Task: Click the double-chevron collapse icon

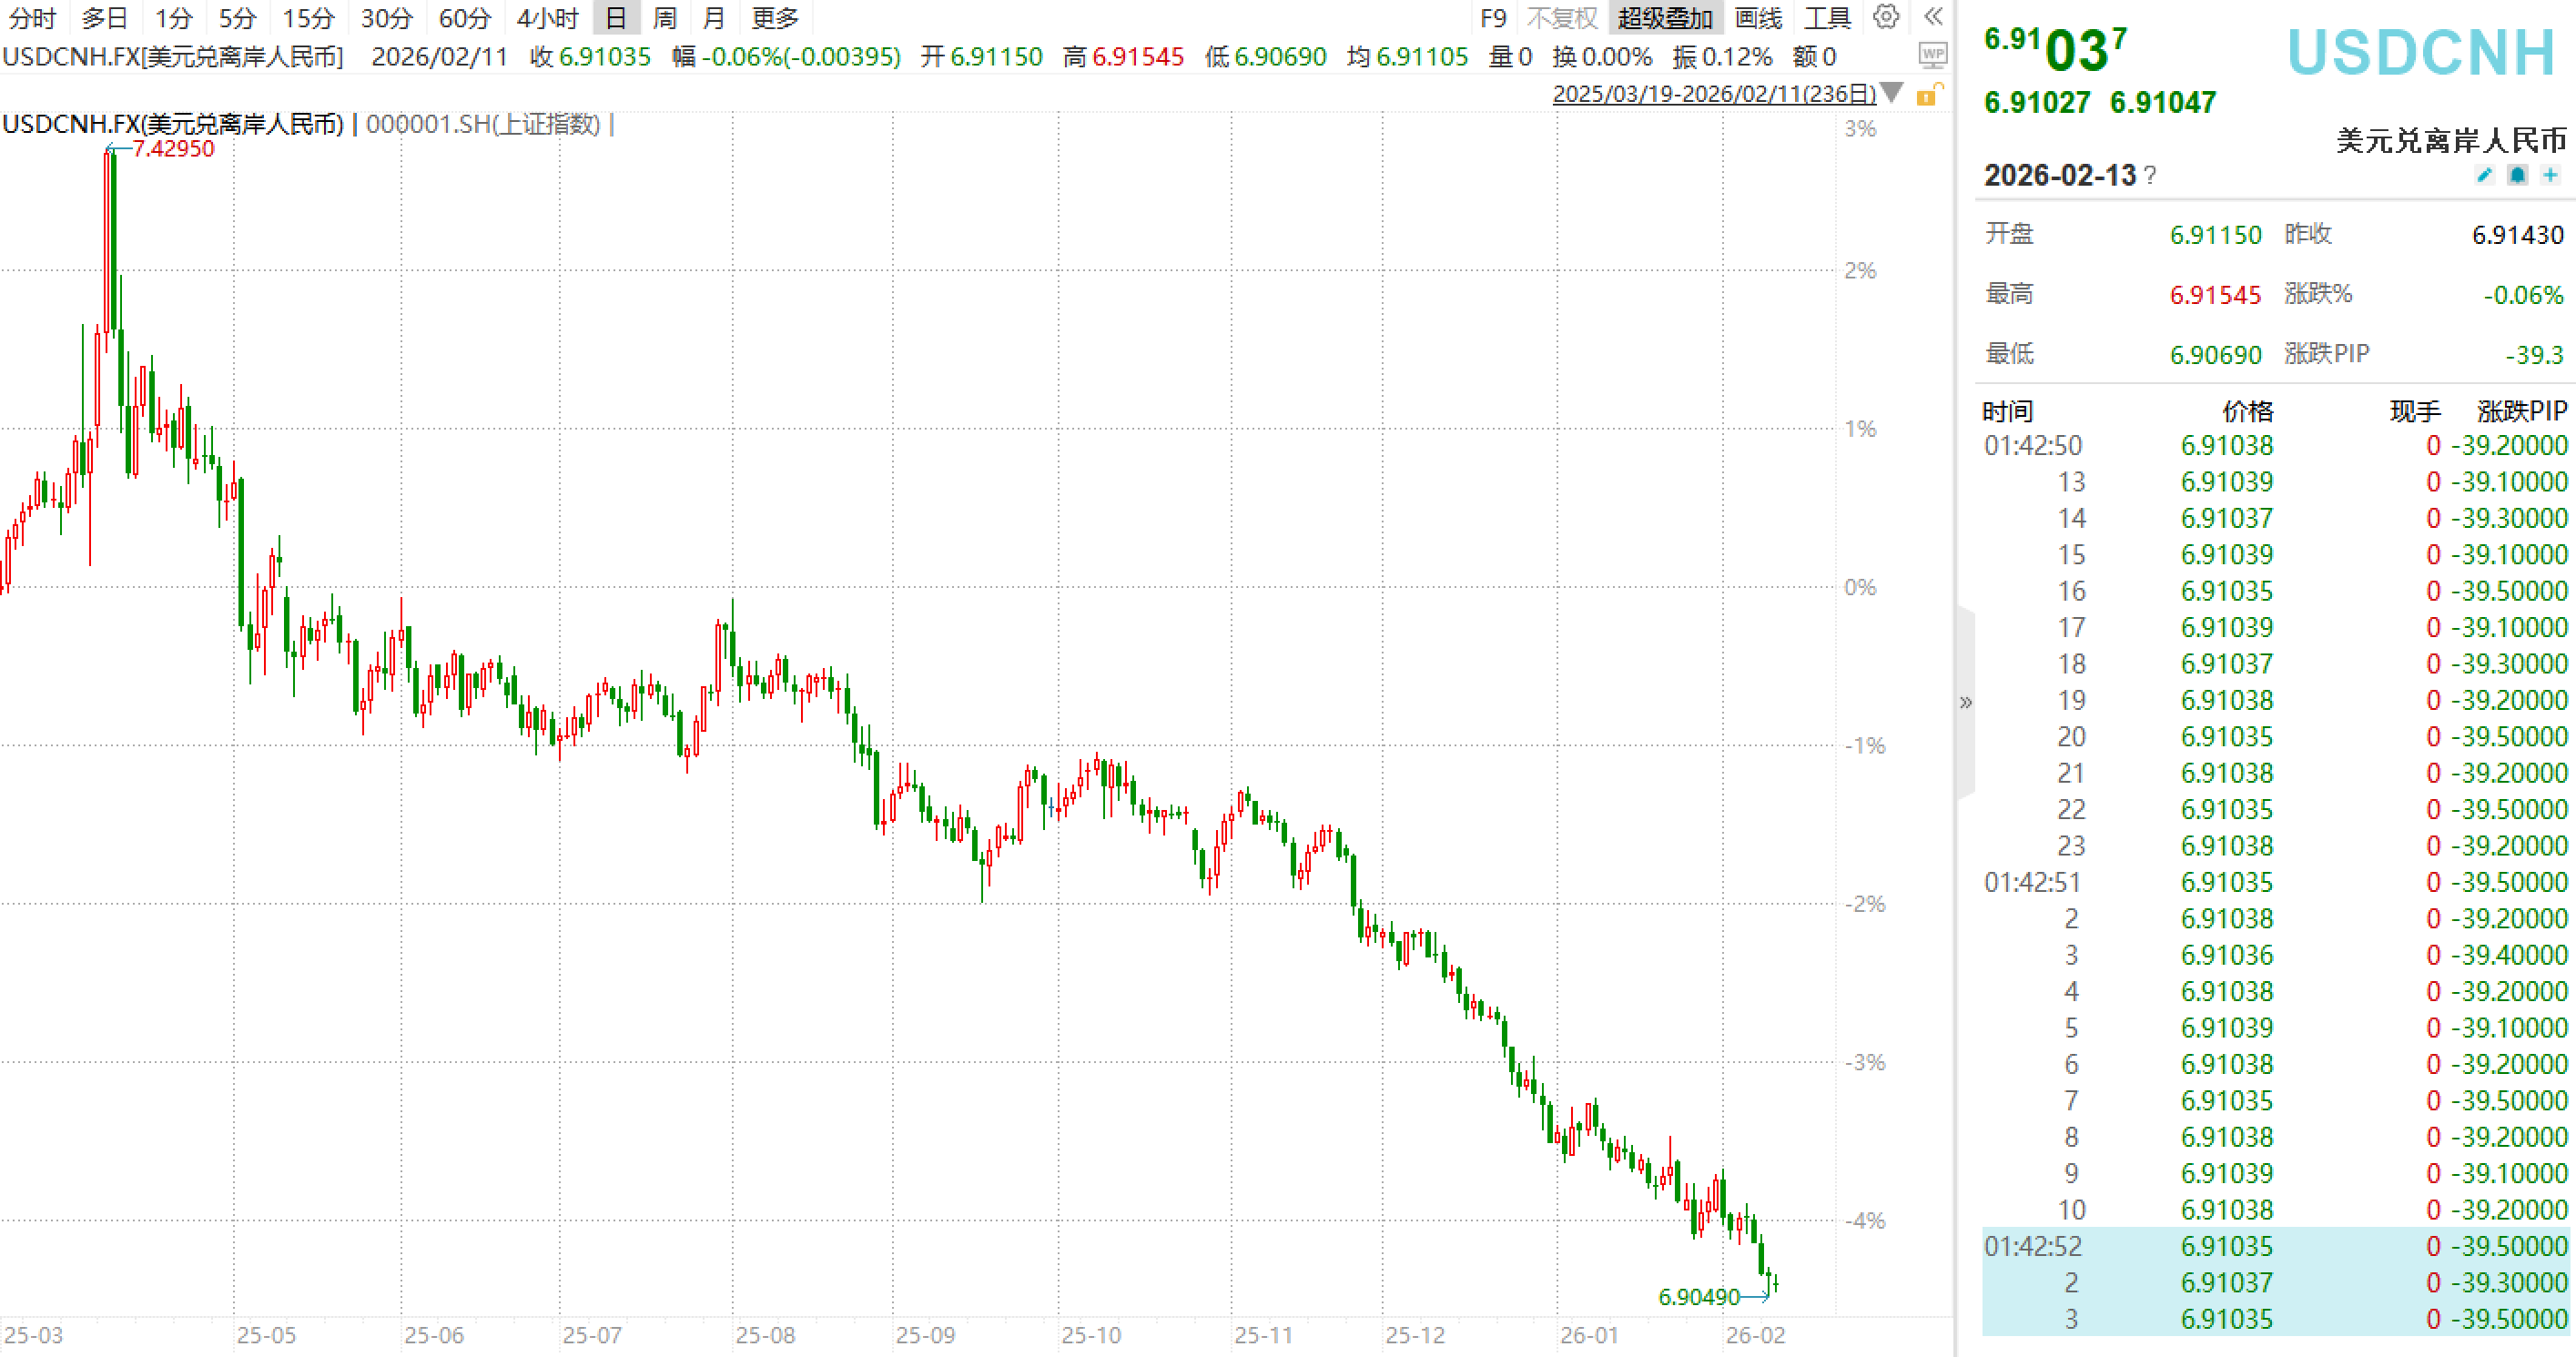Action: pos(1934,17)
